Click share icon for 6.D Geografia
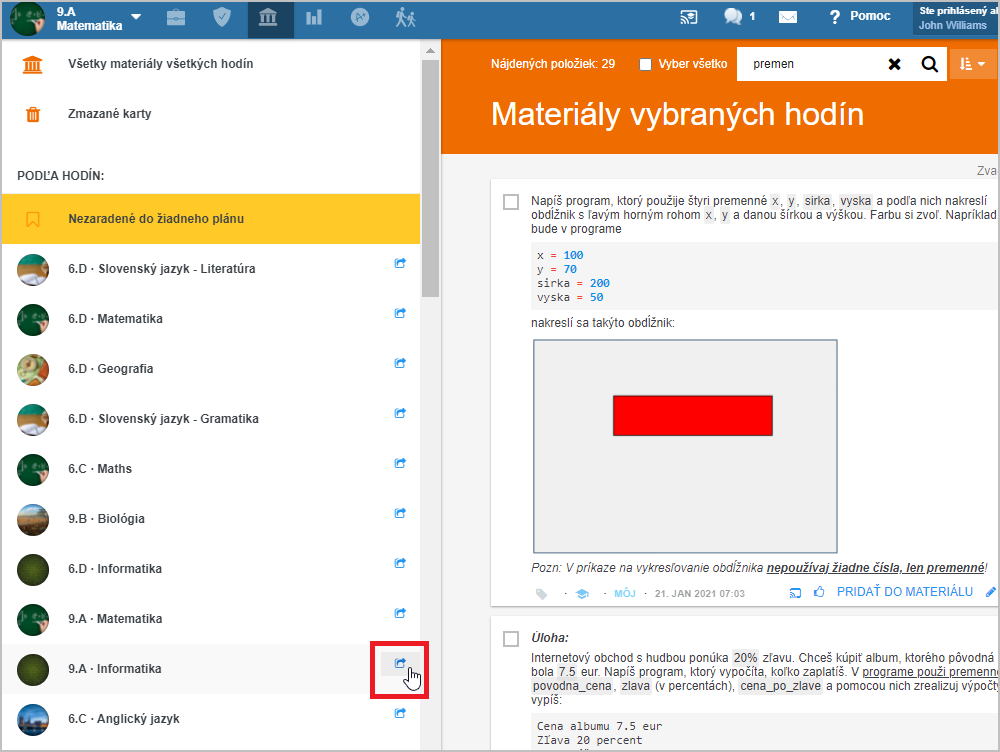The width and height of the screenshot is (1000, 752). (x=400, y=363)
